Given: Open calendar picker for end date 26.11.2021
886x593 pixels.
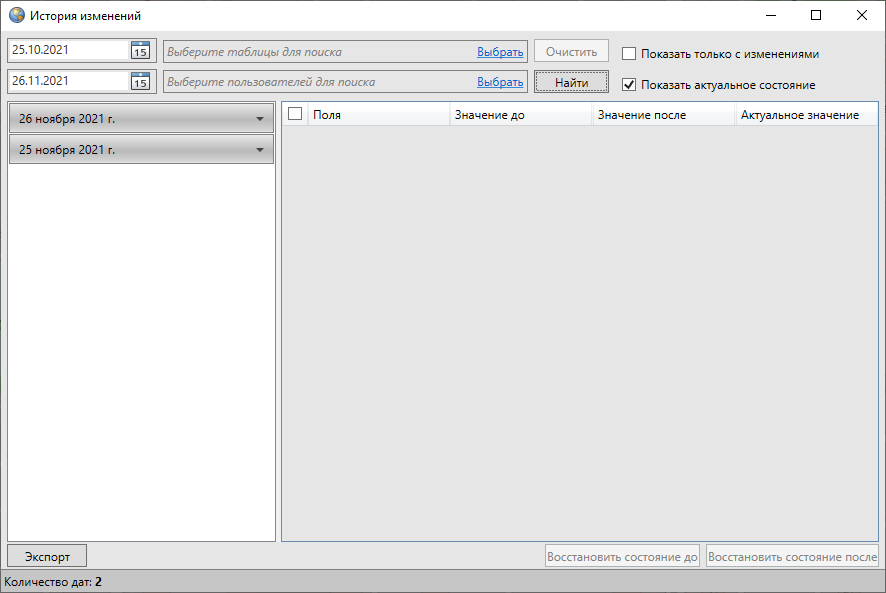Looking at the screenshot, I should tap(140, 81).
